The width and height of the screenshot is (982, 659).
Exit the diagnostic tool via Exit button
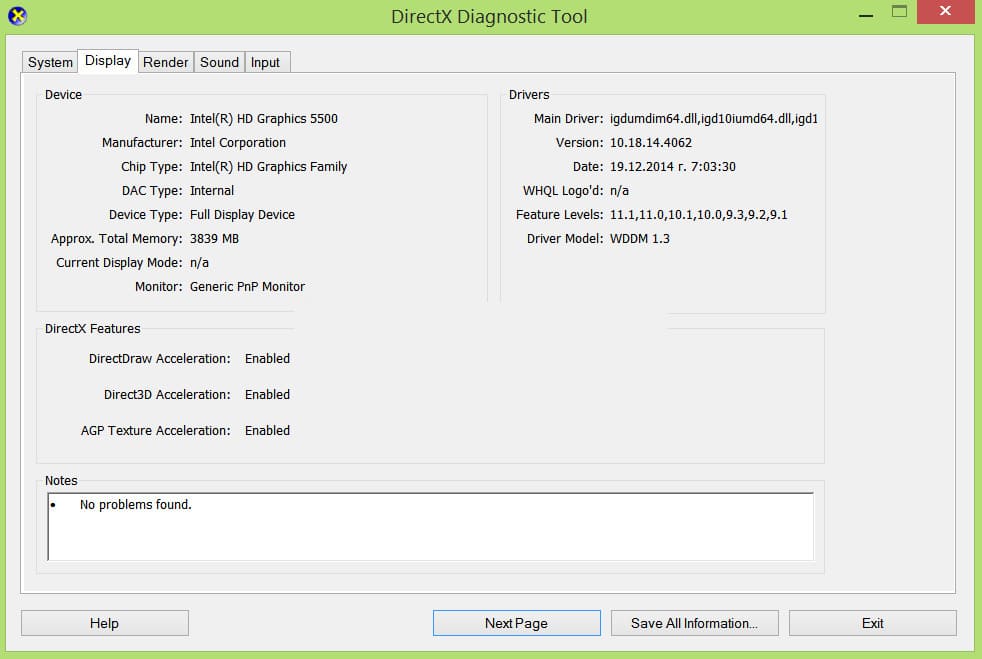872,623
